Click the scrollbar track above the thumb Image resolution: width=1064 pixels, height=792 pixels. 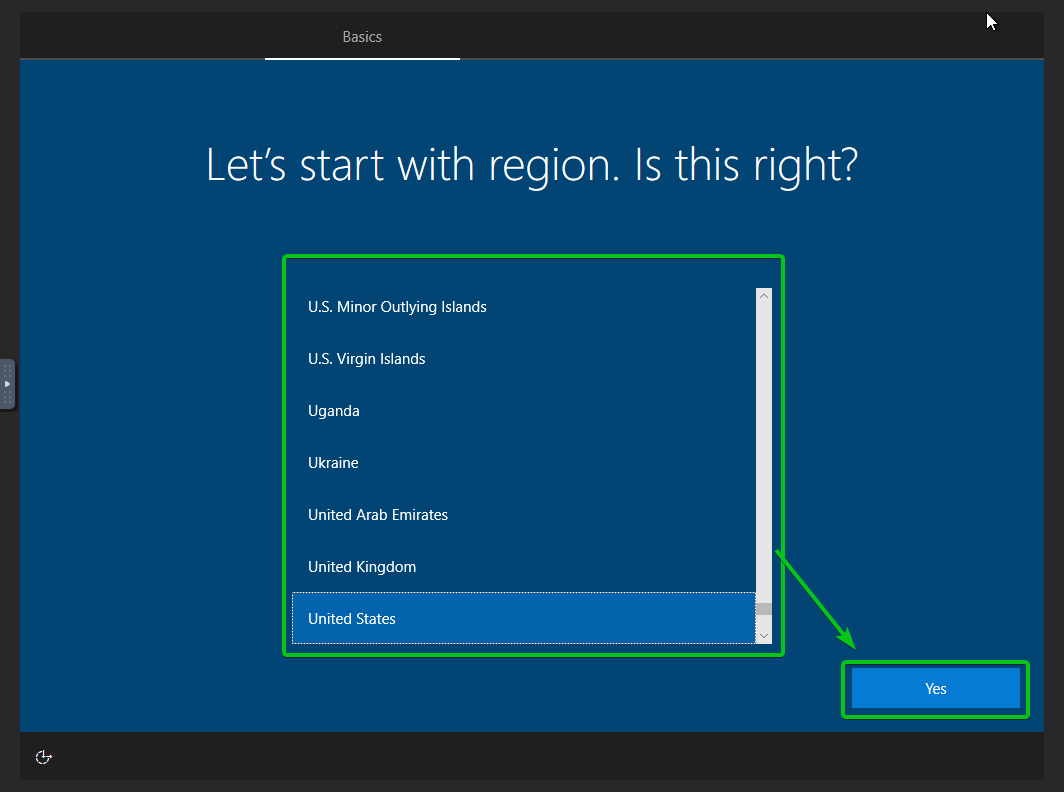point(764,453)
